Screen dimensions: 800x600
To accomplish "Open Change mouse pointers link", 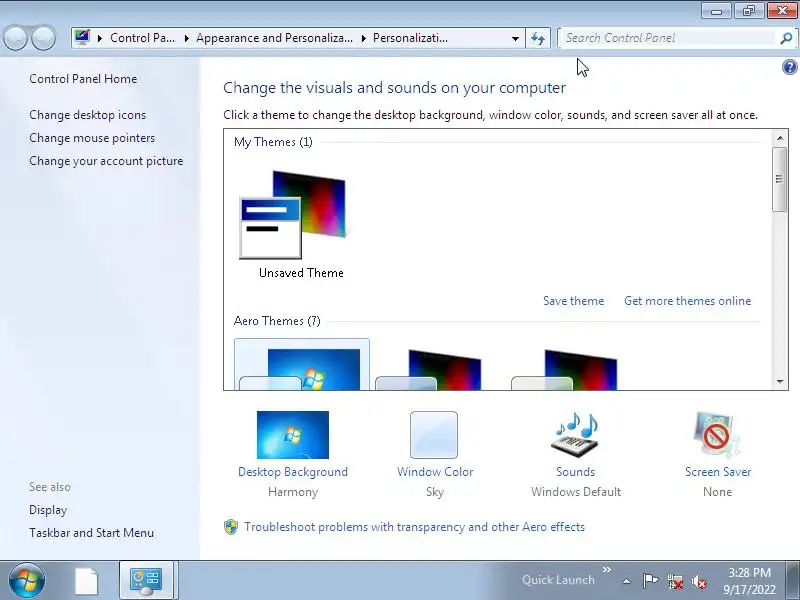I will (92, 138).
